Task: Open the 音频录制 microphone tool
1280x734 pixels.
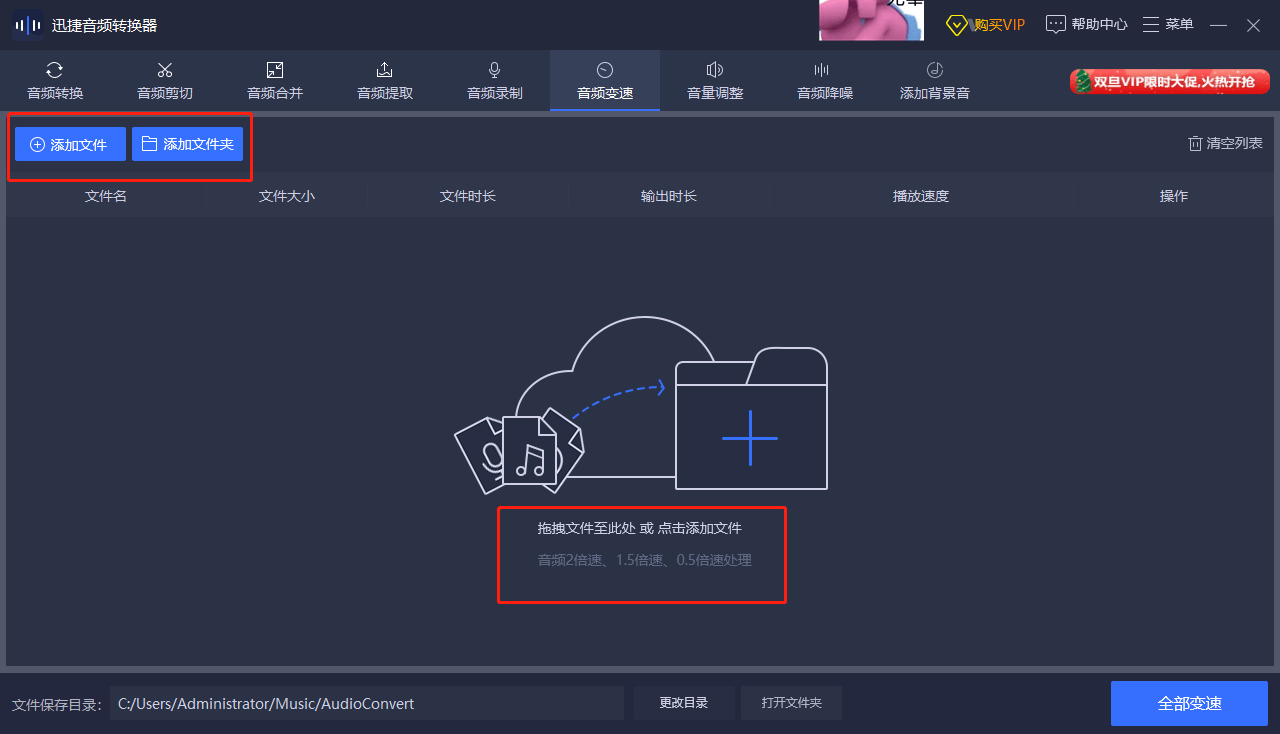Action: 495,81
